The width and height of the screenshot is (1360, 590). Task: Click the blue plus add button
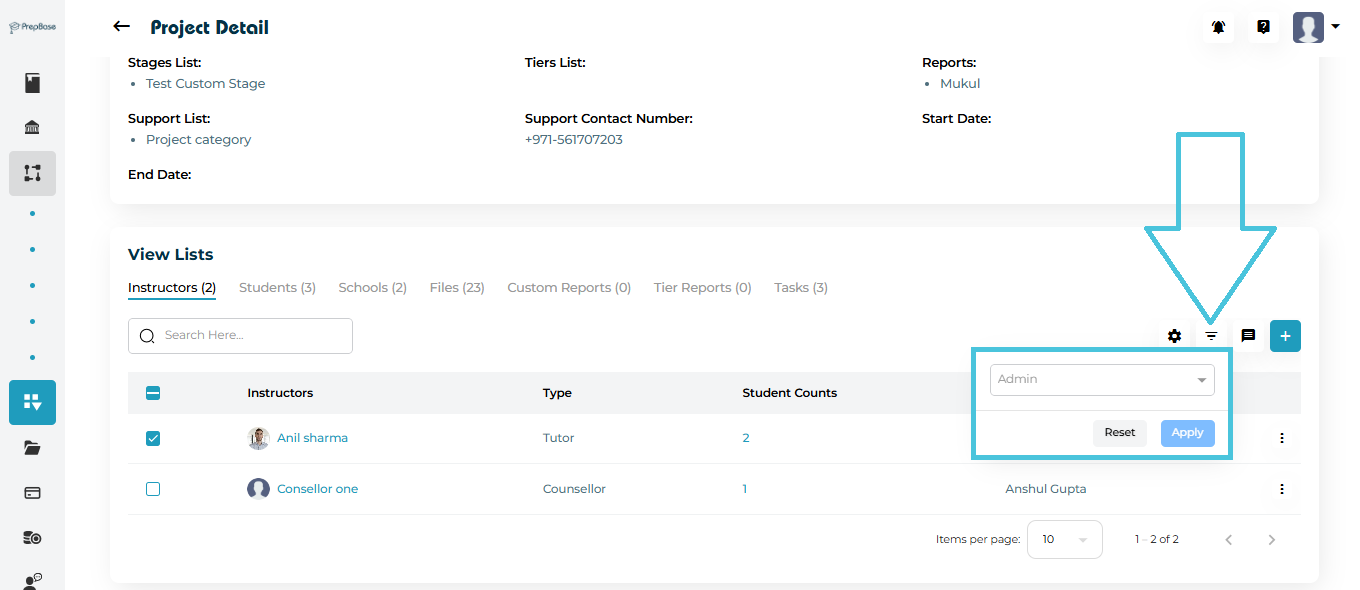[1285, 336]
